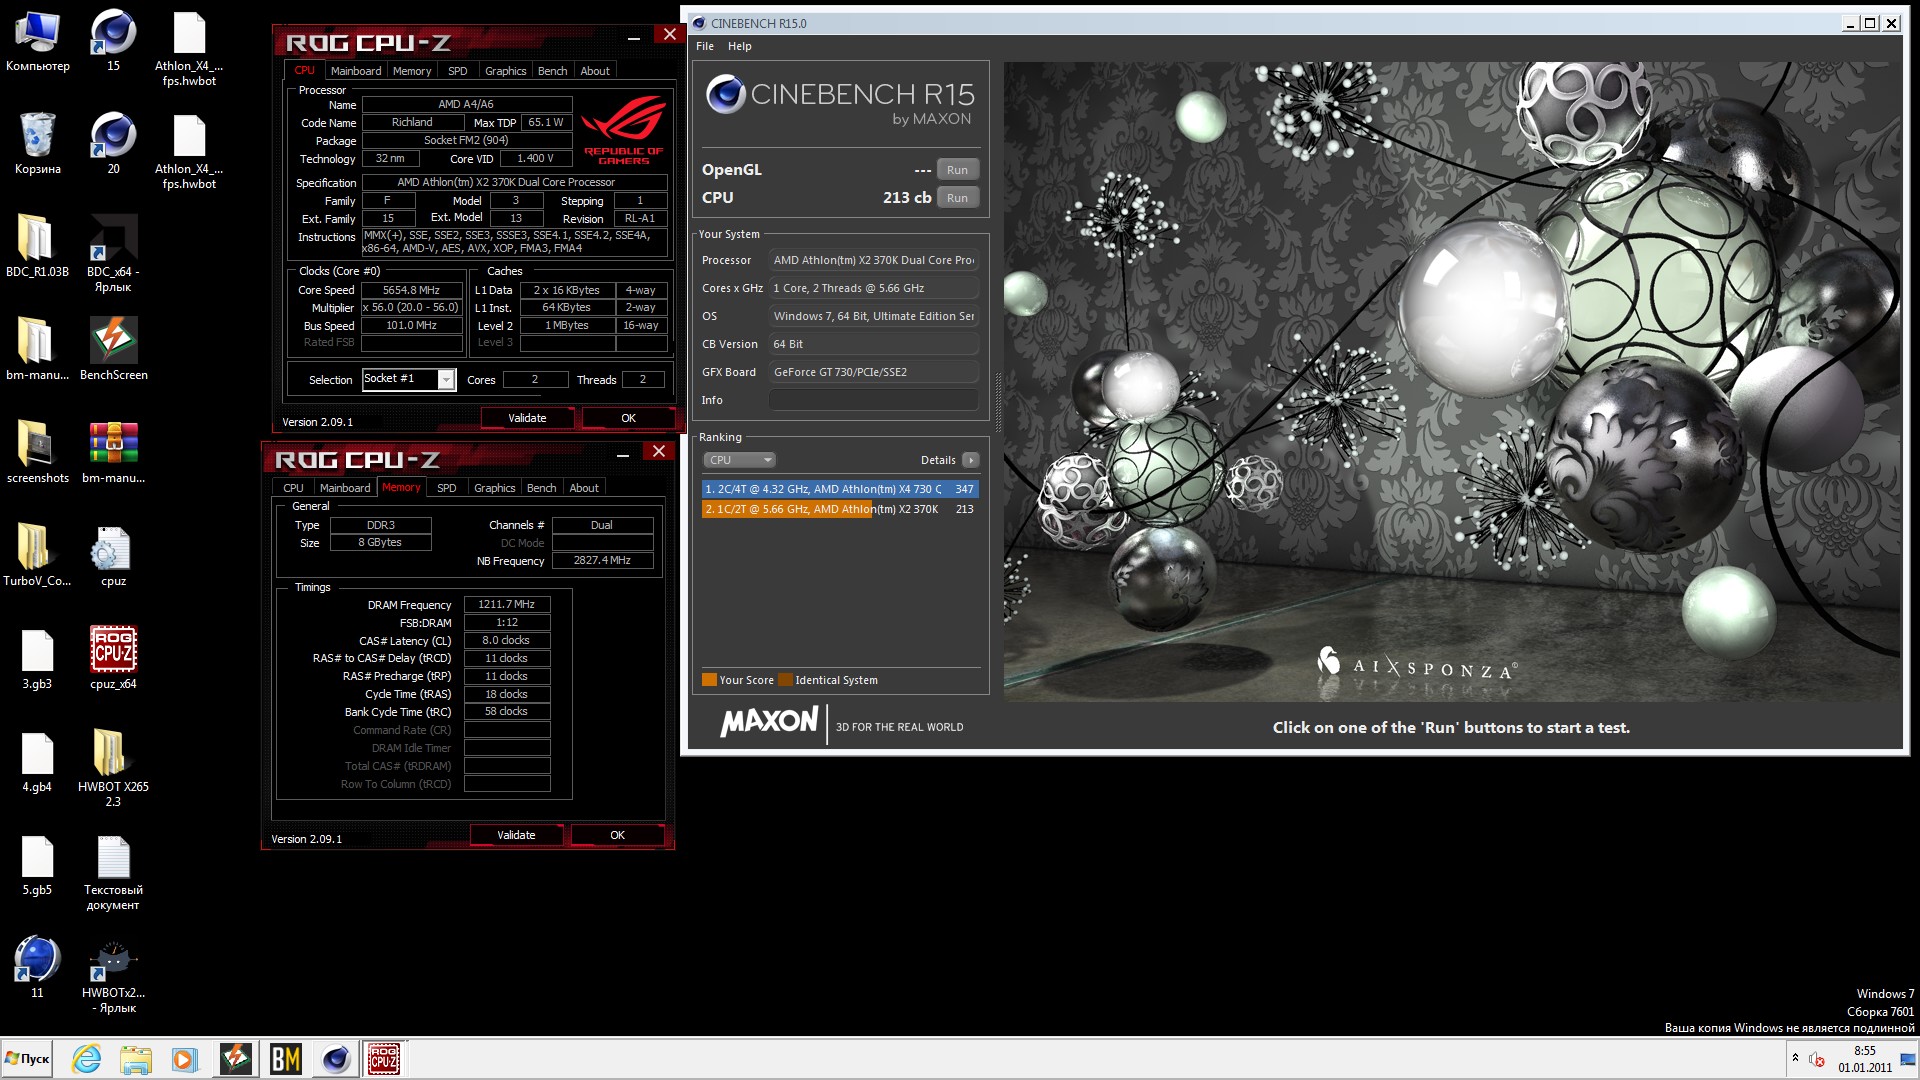Screen dimensions: 1920x1080
Task: Switch to ROG CPU-Z taskbar button
Action: point(384,1059)
